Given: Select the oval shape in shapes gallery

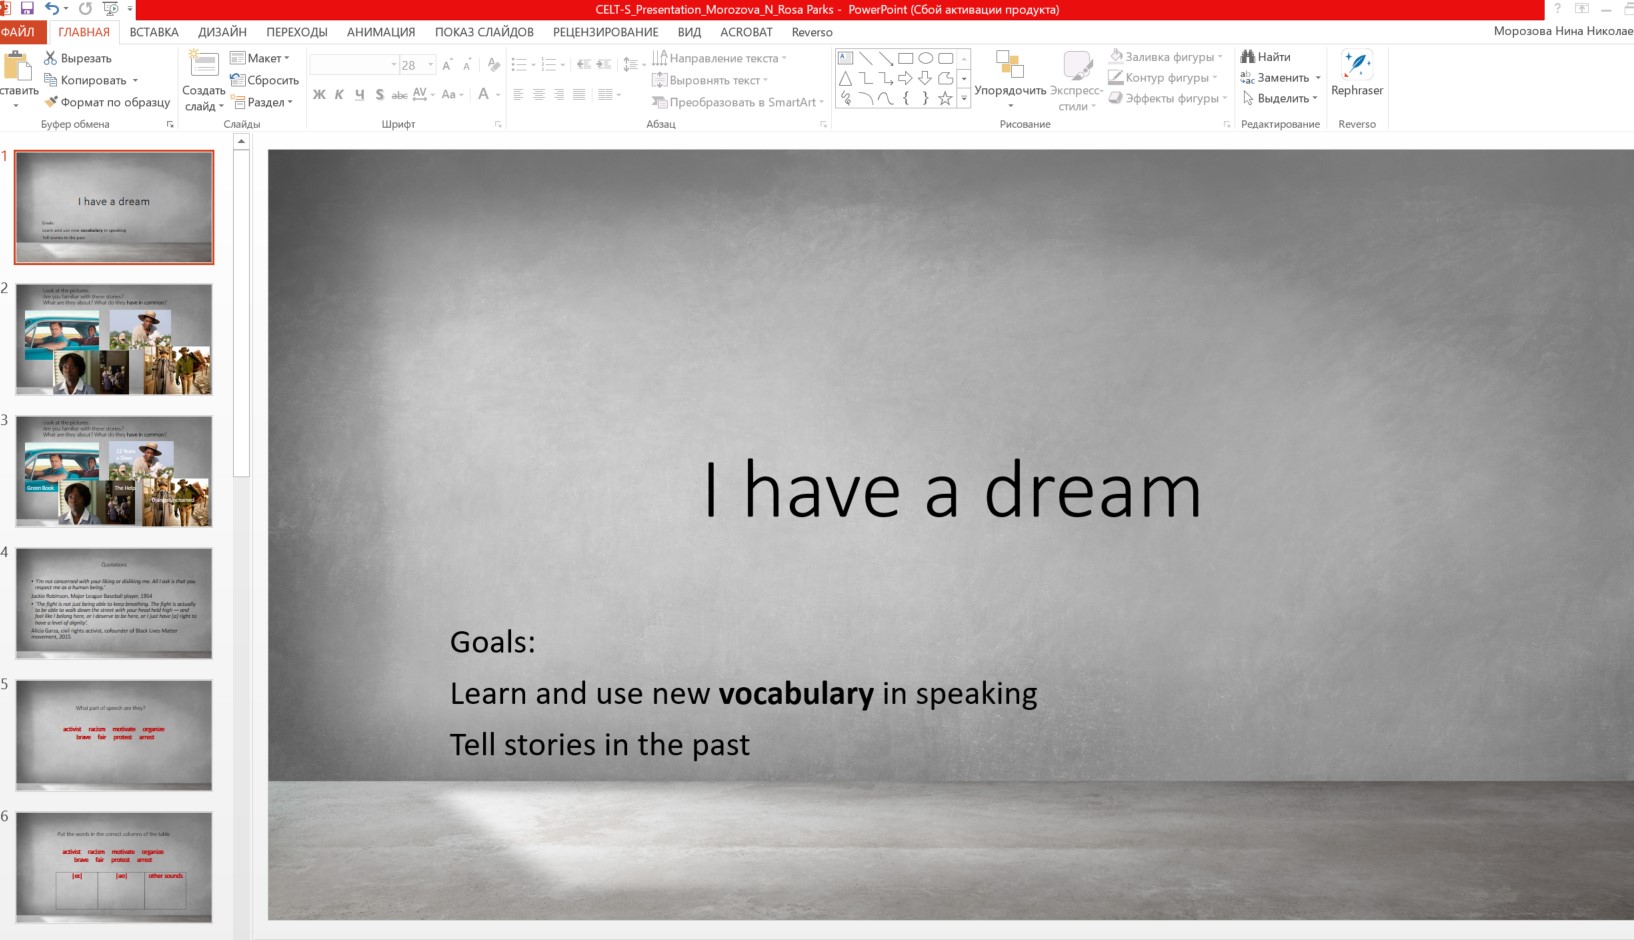Looking at the screenshot, I should pyautogui.click(x=925, y=58).
